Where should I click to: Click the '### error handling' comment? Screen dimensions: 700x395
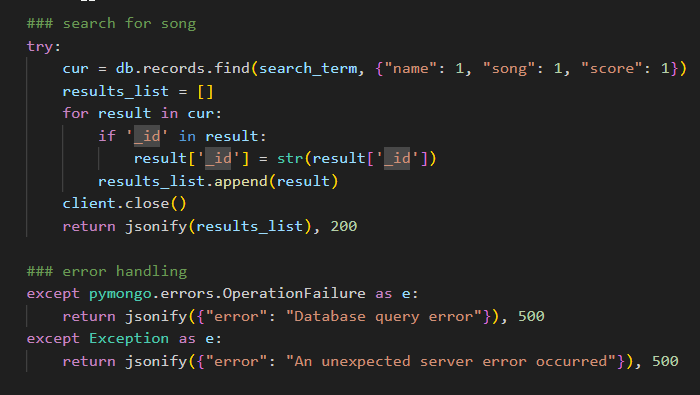107,271
